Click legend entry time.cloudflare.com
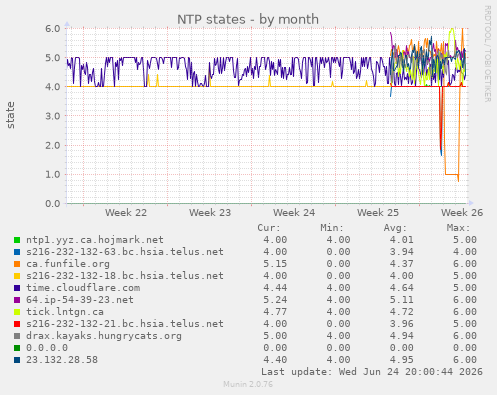Image resolution: width=497 pixels, height=395 pixels. (x=83, y=288)
